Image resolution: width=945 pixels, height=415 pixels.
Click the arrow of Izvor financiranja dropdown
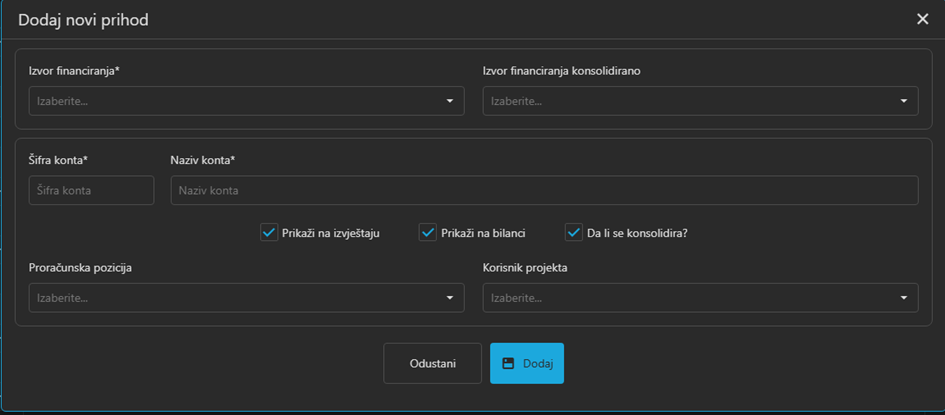[450, 101]
